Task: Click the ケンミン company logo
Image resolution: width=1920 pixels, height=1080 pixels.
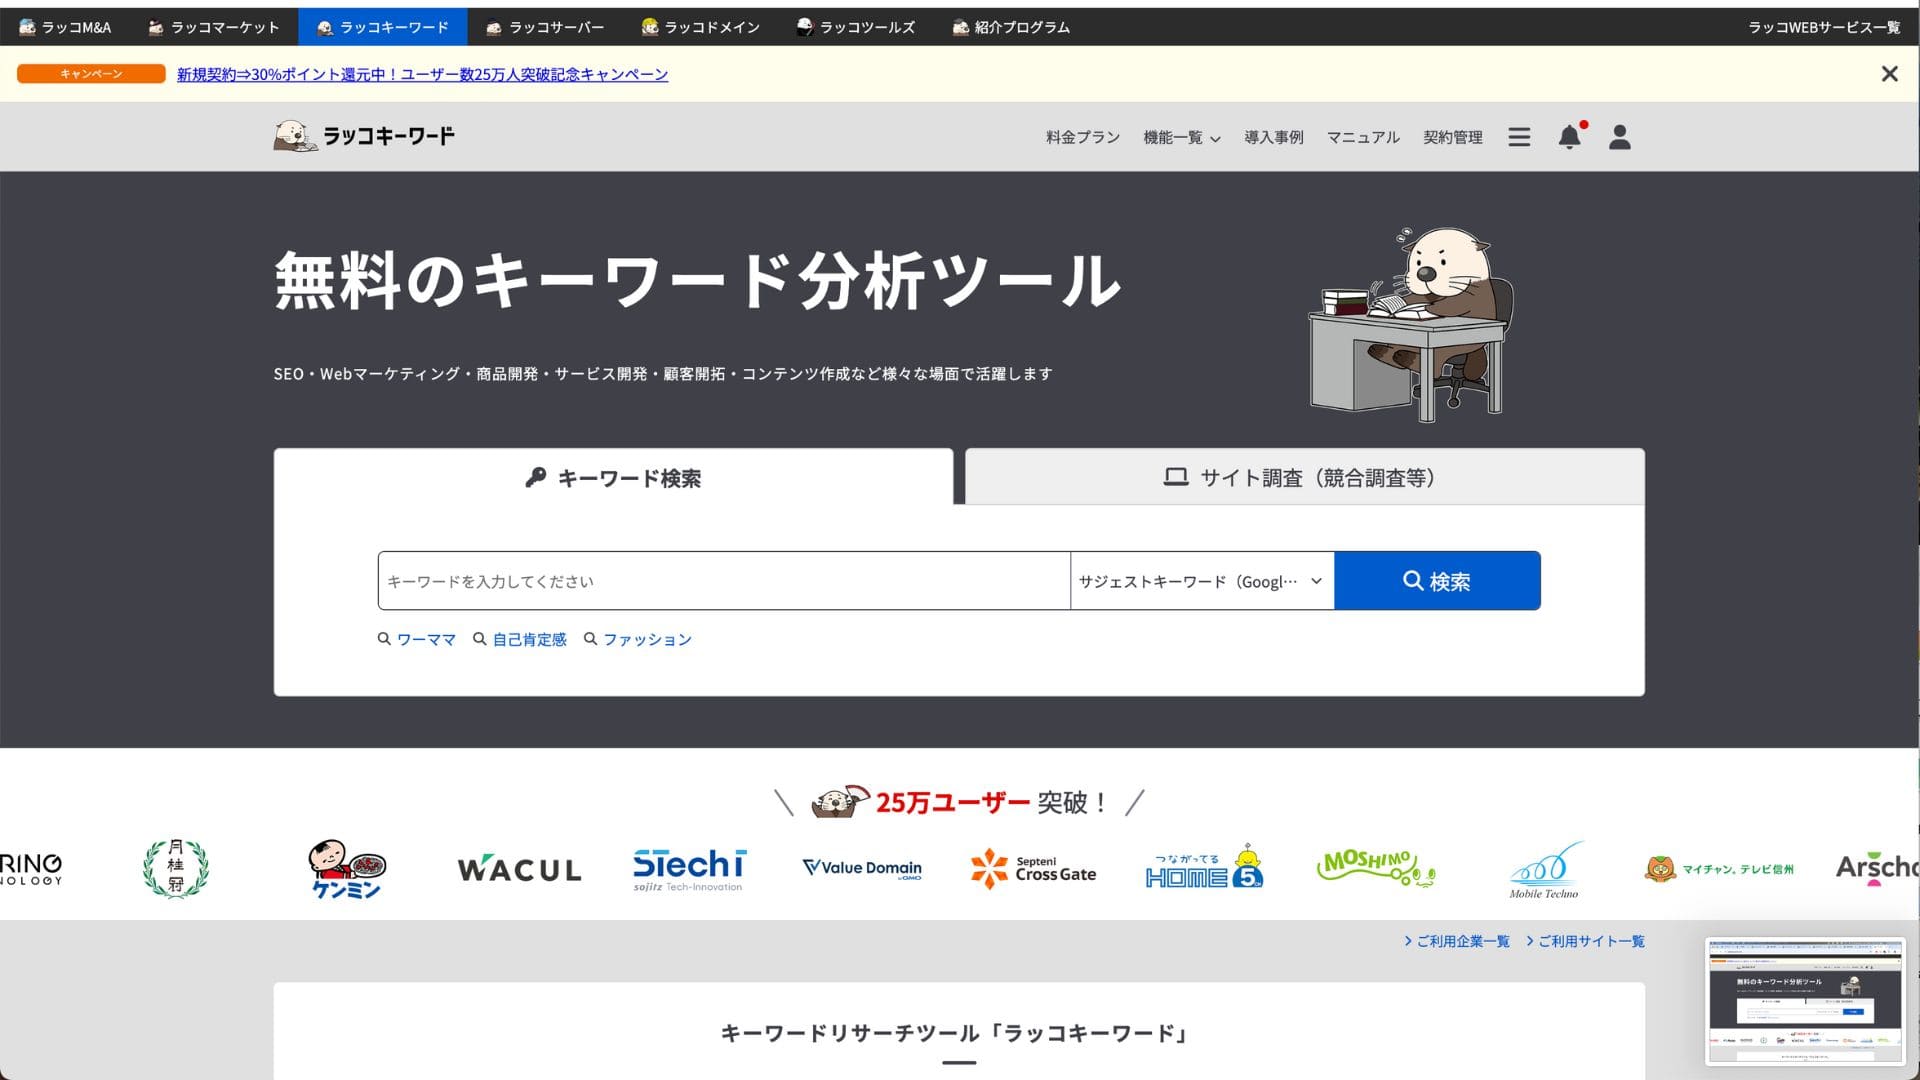Action: pyautogui.click(x=347, y=868)
